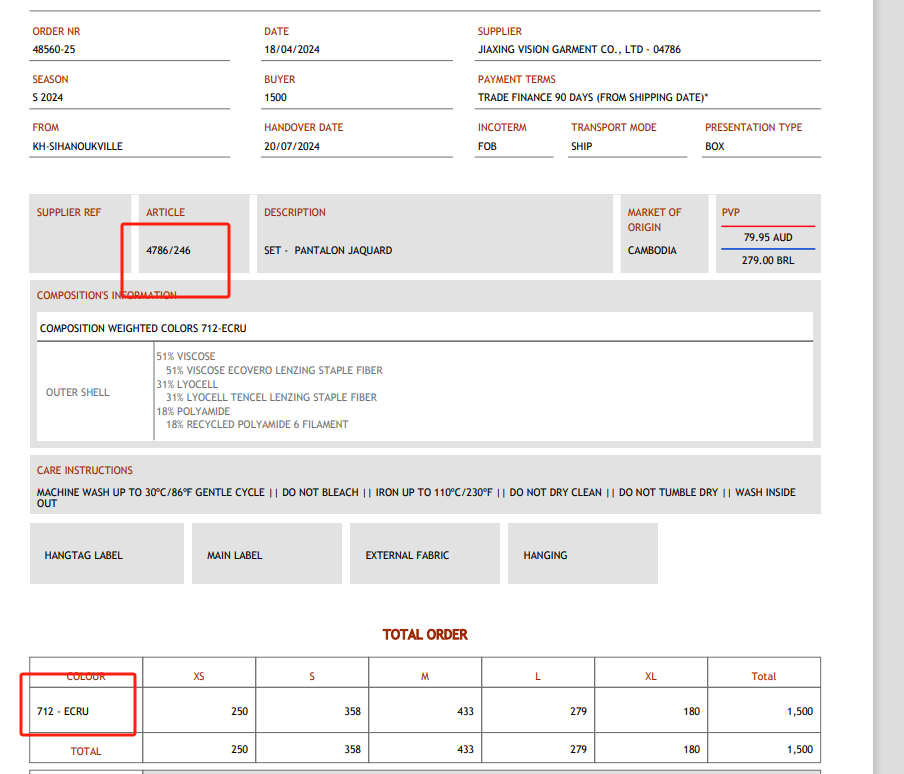The height and width of the screenshot is (774, 904).
Task: Click the FOB incoterm value
Action: coord(487,146)
